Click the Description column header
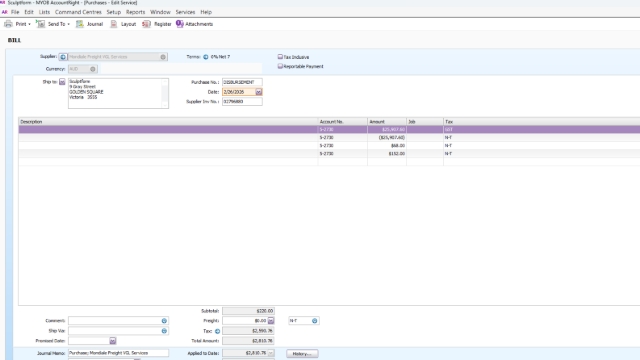The image size is (640, 360). click(168, 122)
